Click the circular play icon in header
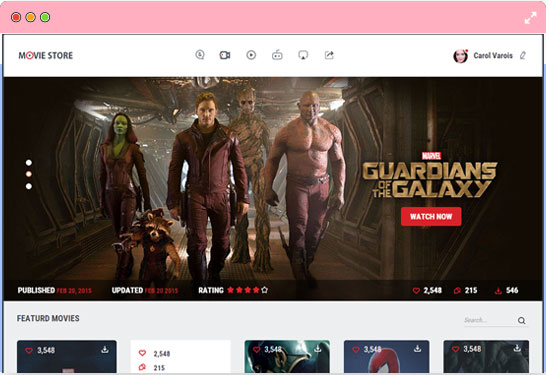The image size is (546, 375). click(251, 55)
